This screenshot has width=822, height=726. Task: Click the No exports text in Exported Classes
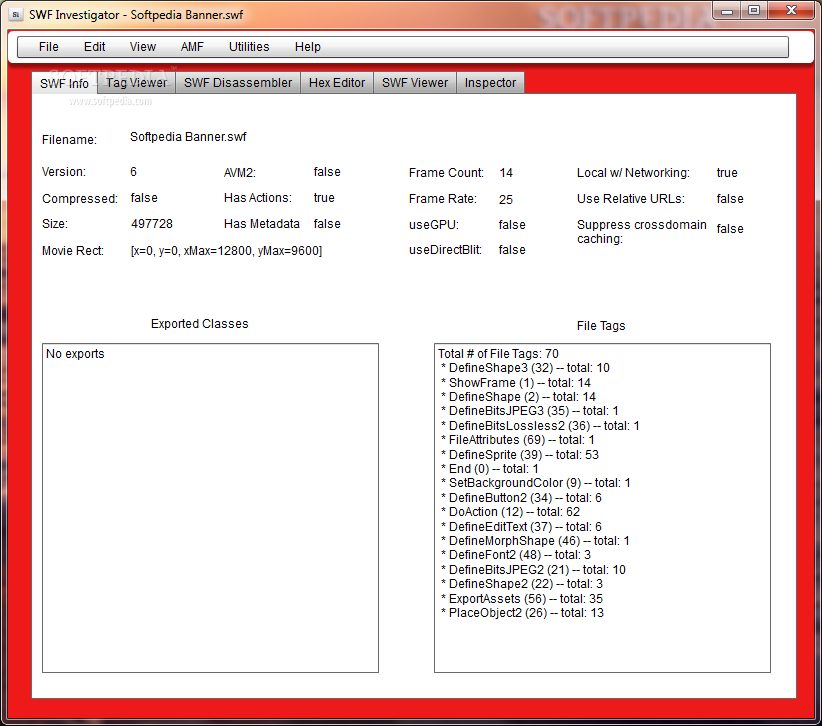tap(75, 354)
